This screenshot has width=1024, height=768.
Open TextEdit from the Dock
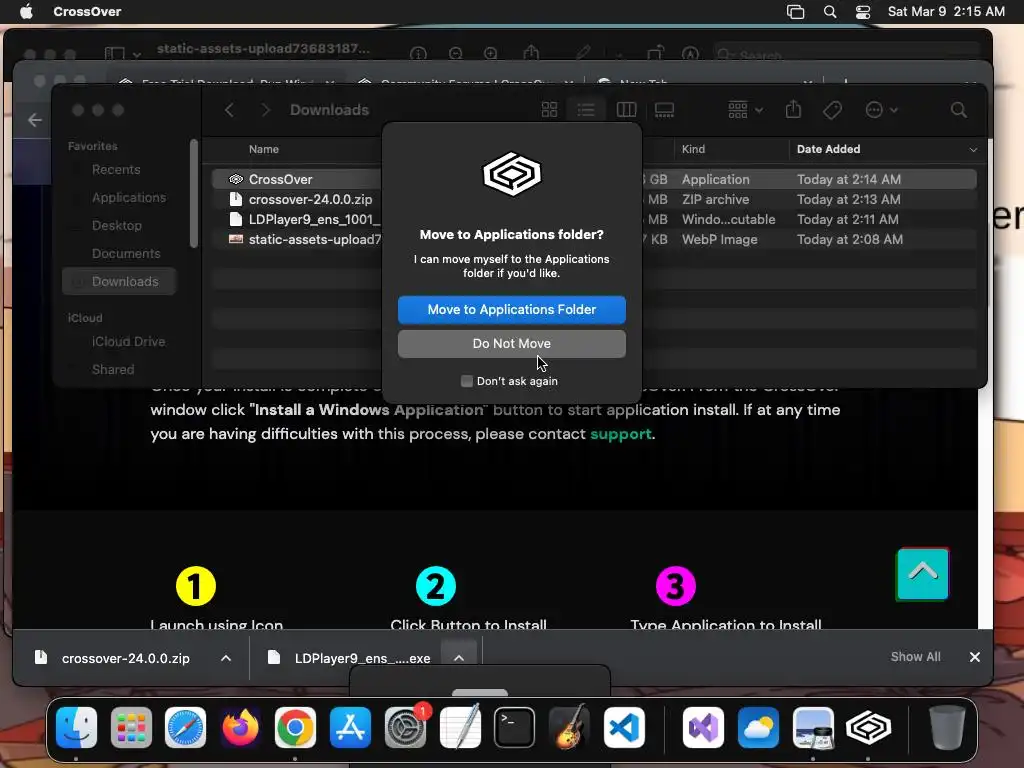[460, 727]
